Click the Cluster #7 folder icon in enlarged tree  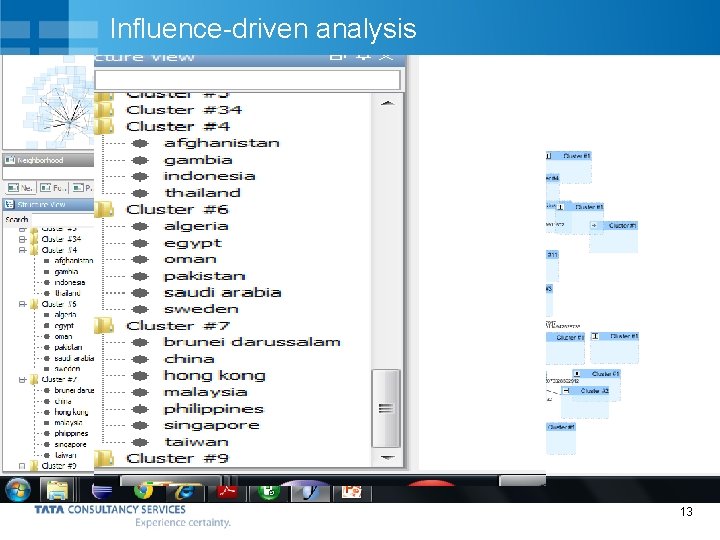click(x=105, y=326)
